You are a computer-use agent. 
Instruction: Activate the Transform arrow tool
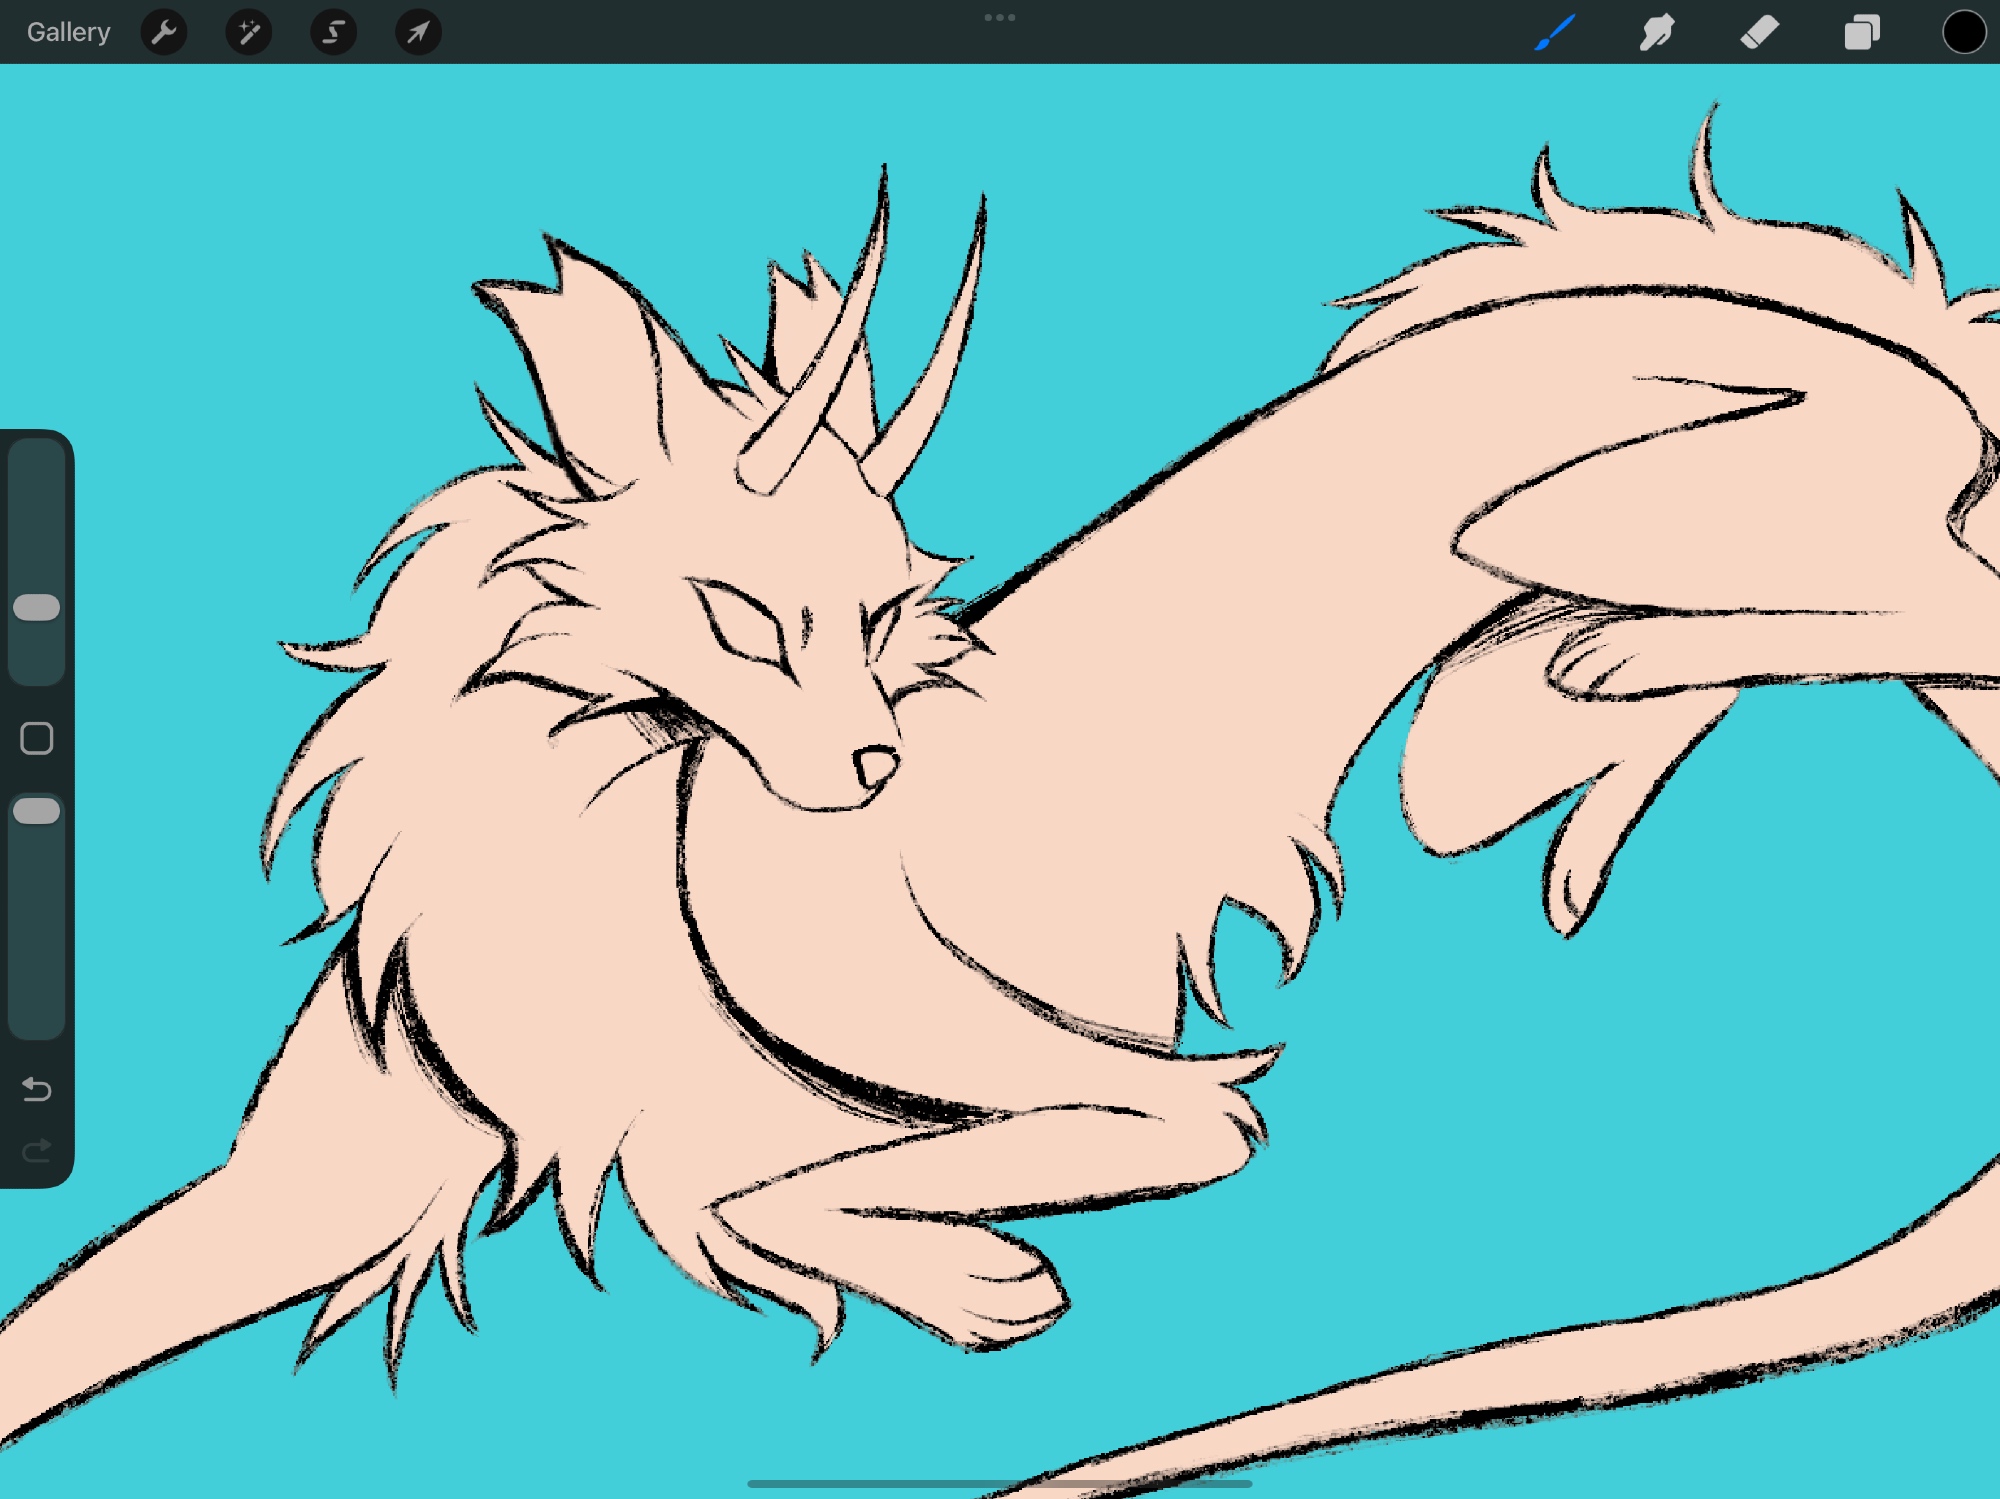tap(418, 32)
